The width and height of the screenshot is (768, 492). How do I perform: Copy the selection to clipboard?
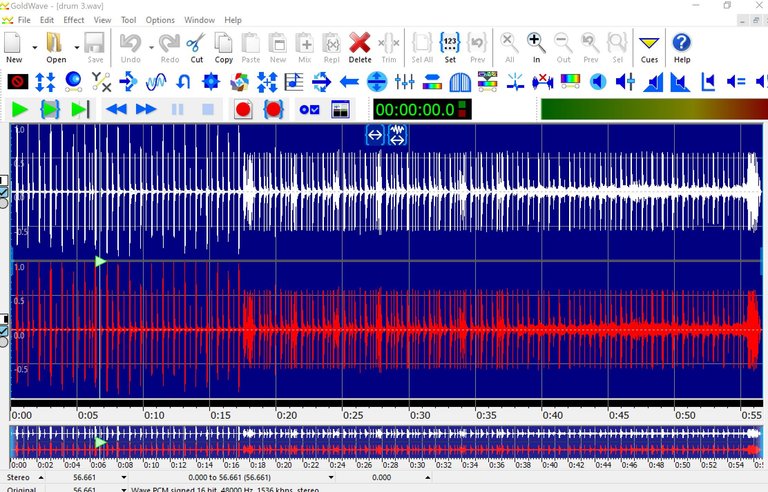click(x=224, y=47)
